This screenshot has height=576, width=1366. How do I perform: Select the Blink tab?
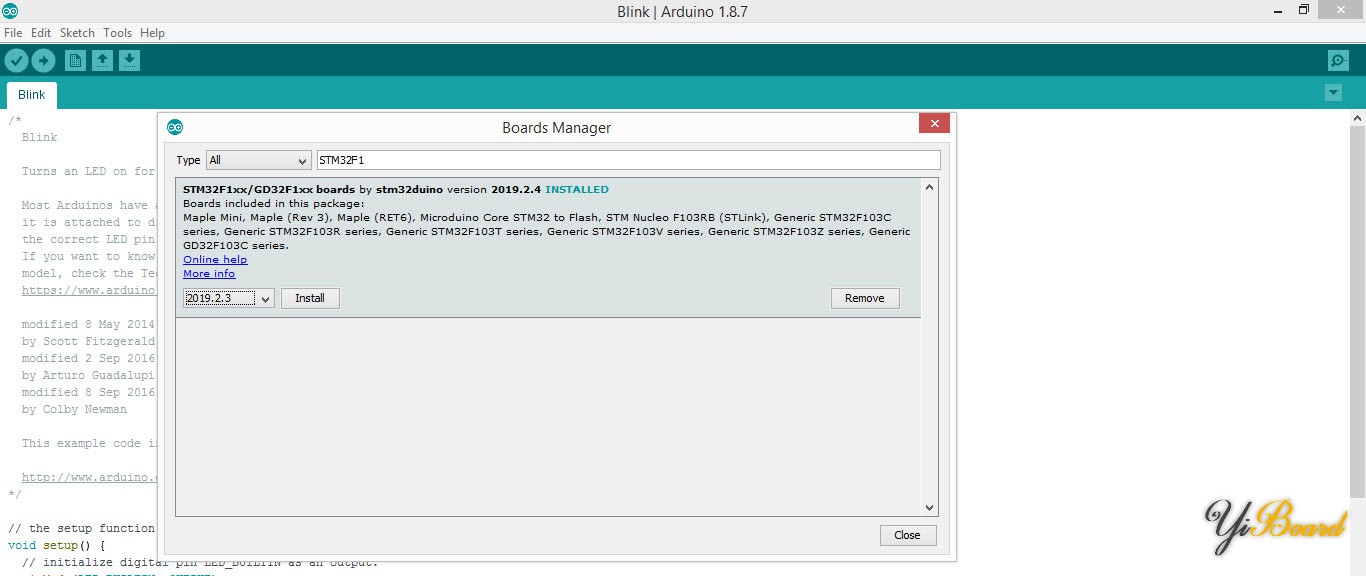[32, 95]
